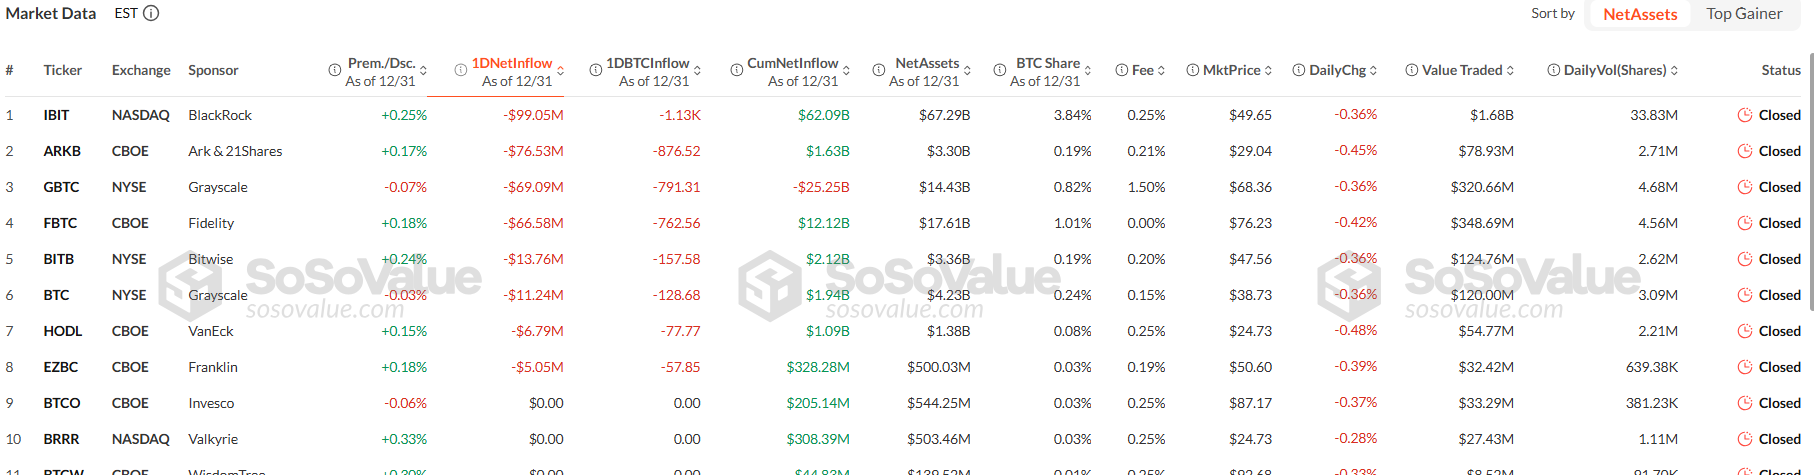Click the Ticker column header
1814x475 pixels.
[62, 70]
